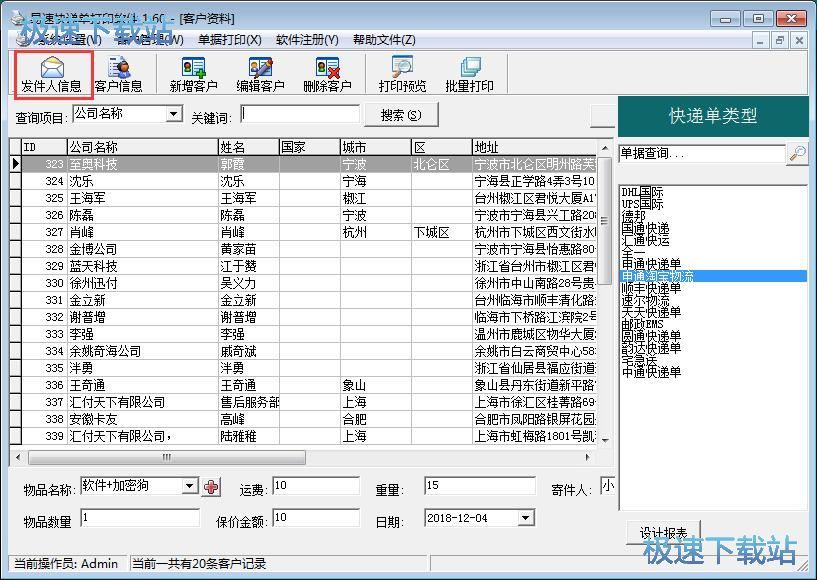Expand the 物品名称 combo box
This screenshot has width=817, height=580.
click(x=190, y=487)
